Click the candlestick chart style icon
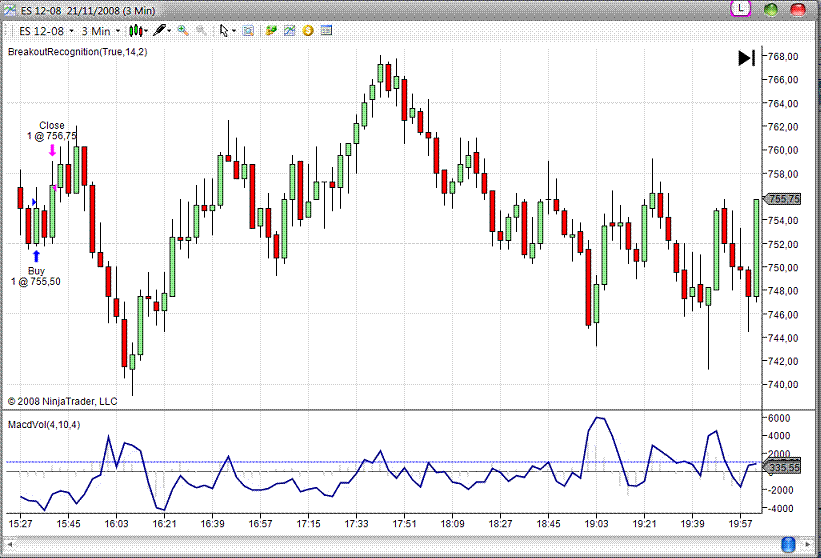821x558 pixels. click(135, 31)
